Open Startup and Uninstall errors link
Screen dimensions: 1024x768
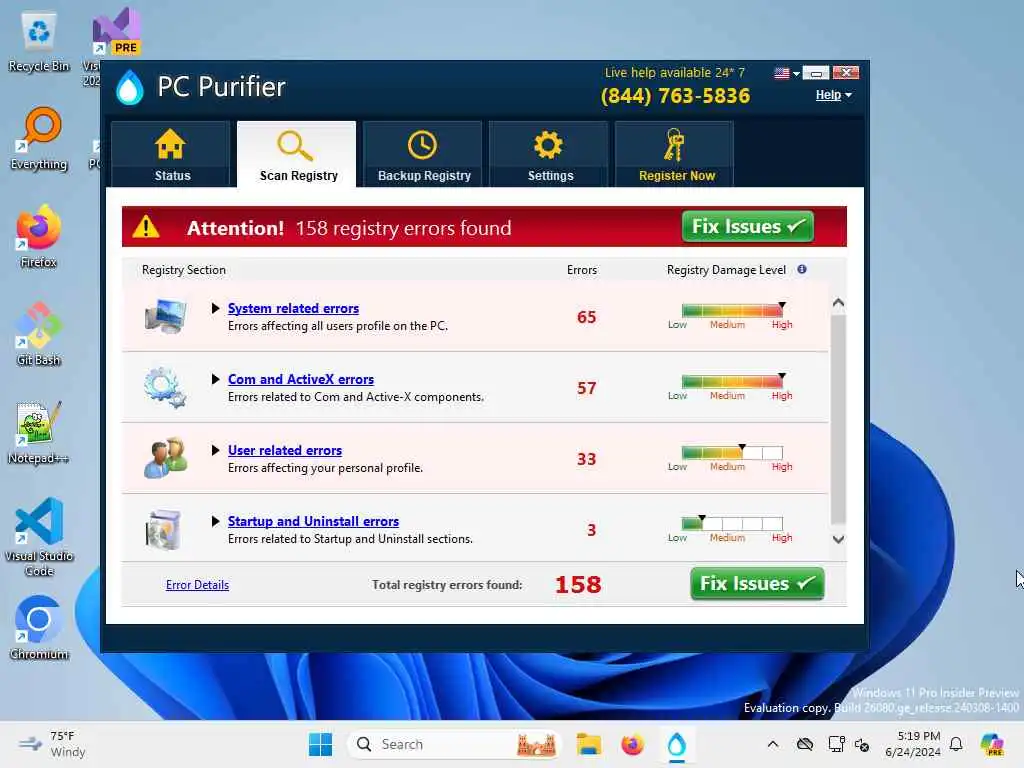click(x=313, y=521)
